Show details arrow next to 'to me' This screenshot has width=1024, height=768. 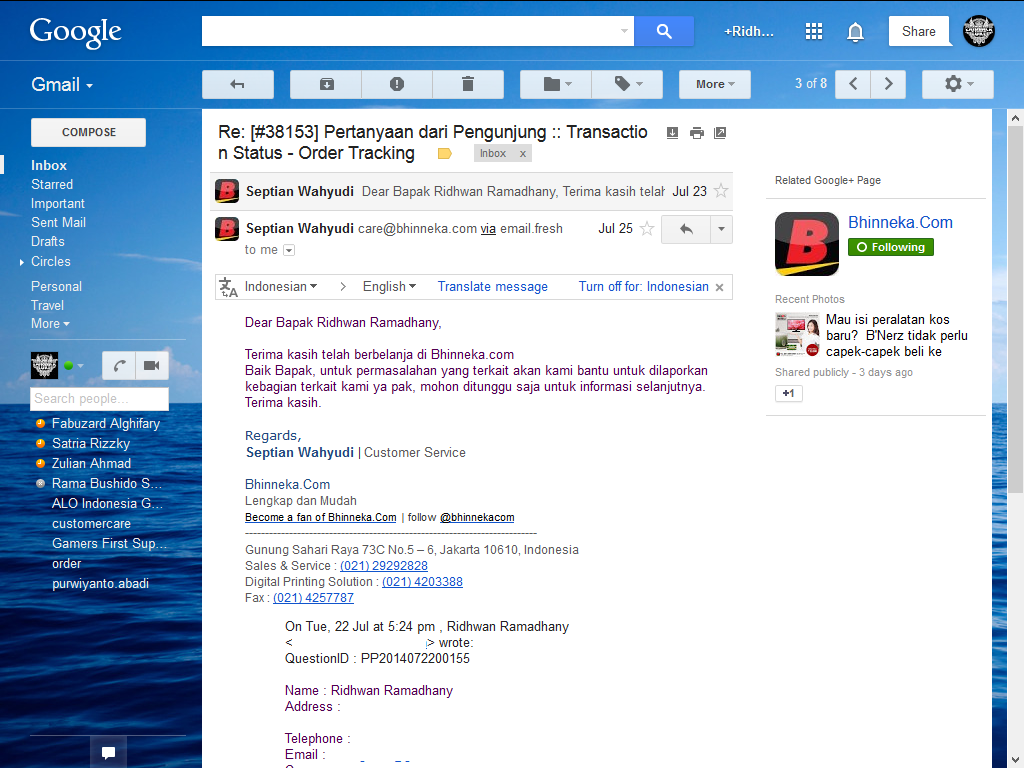[x=289, y=250]
